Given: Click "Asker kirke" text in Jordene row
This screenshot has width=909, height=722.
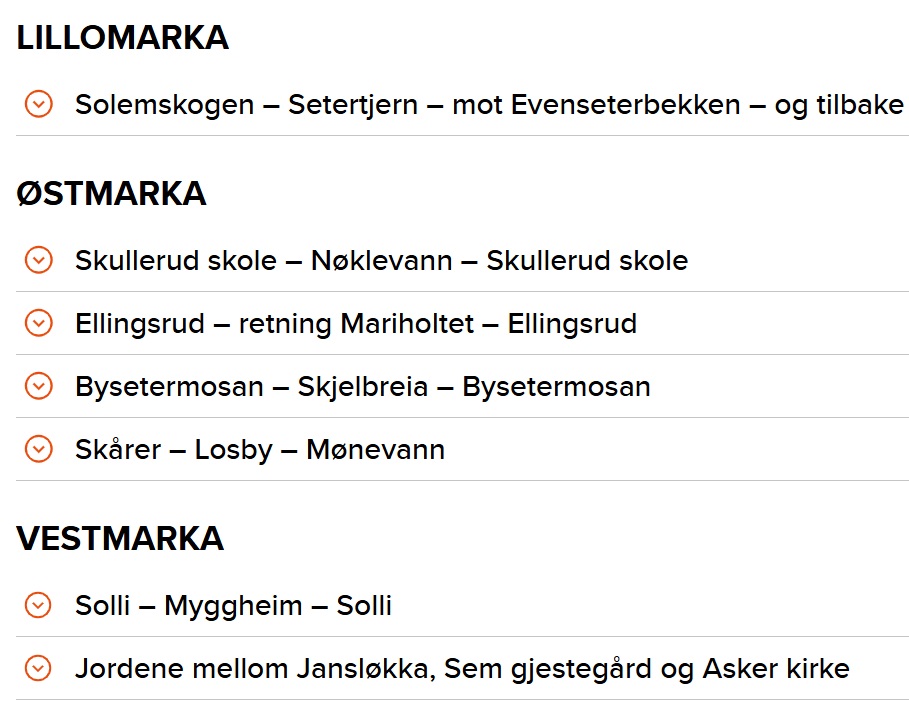Looking at the screenshot, I should (x=776, y=669).
